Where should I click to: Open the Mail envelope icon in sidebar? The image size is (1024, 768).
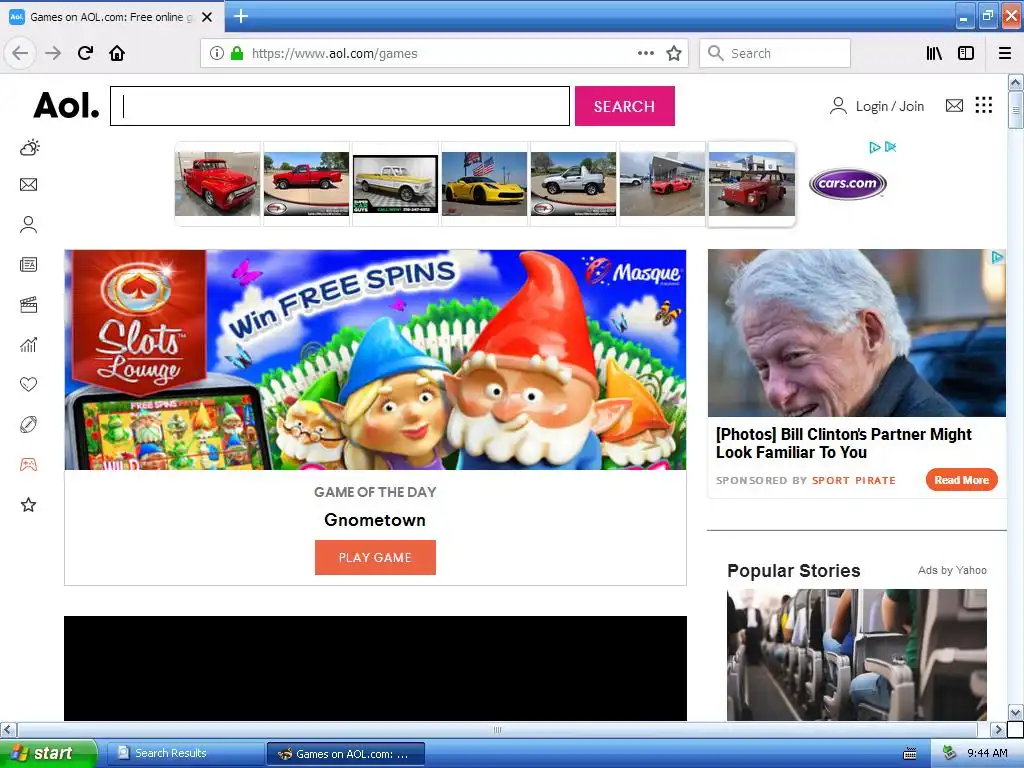[x=29, y=185]
